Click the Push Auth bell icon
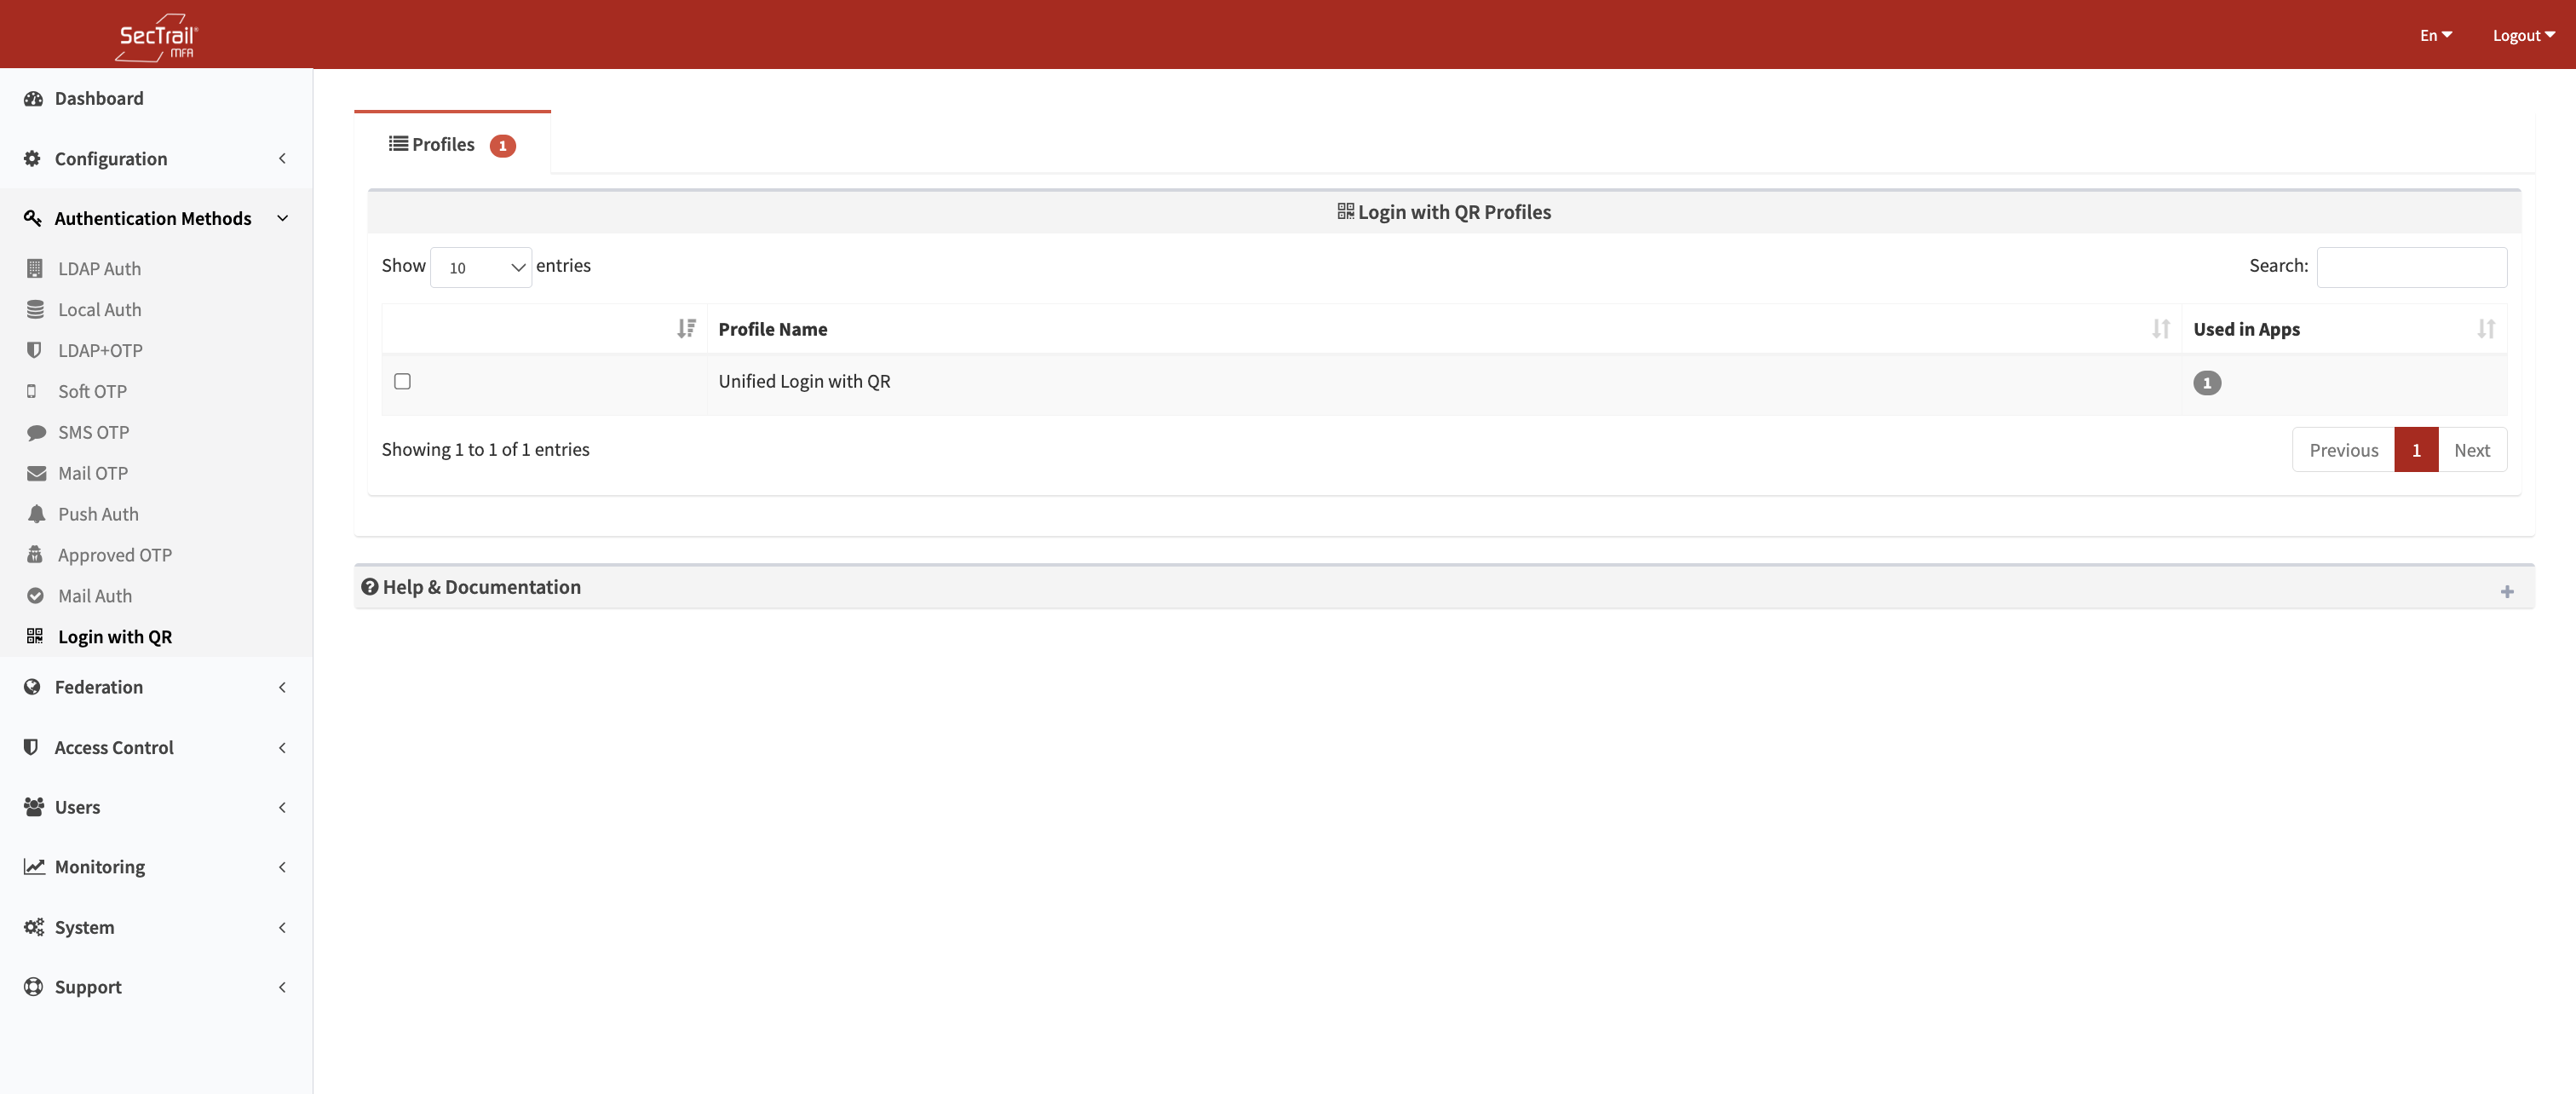 tap(36, 514)
